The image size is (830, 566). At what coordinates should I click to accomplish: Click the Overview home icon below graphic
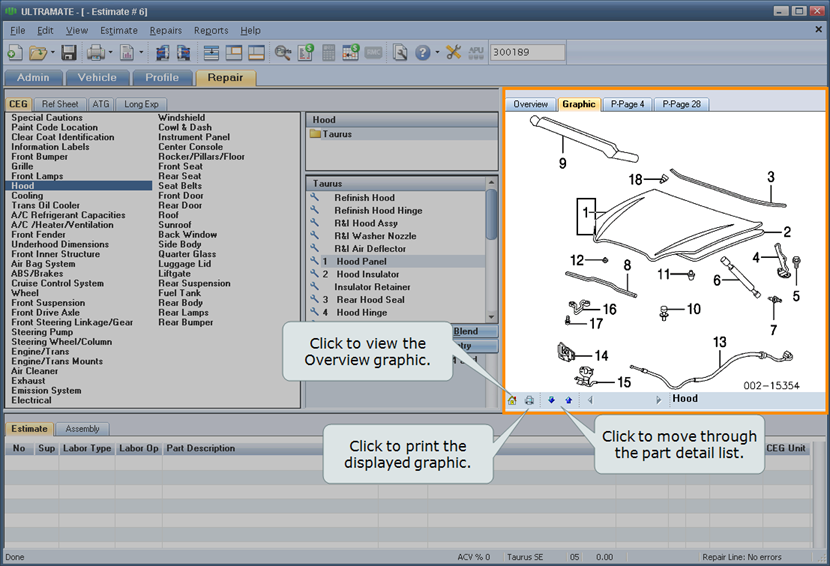pyautogui.click(x=512, y=400)
